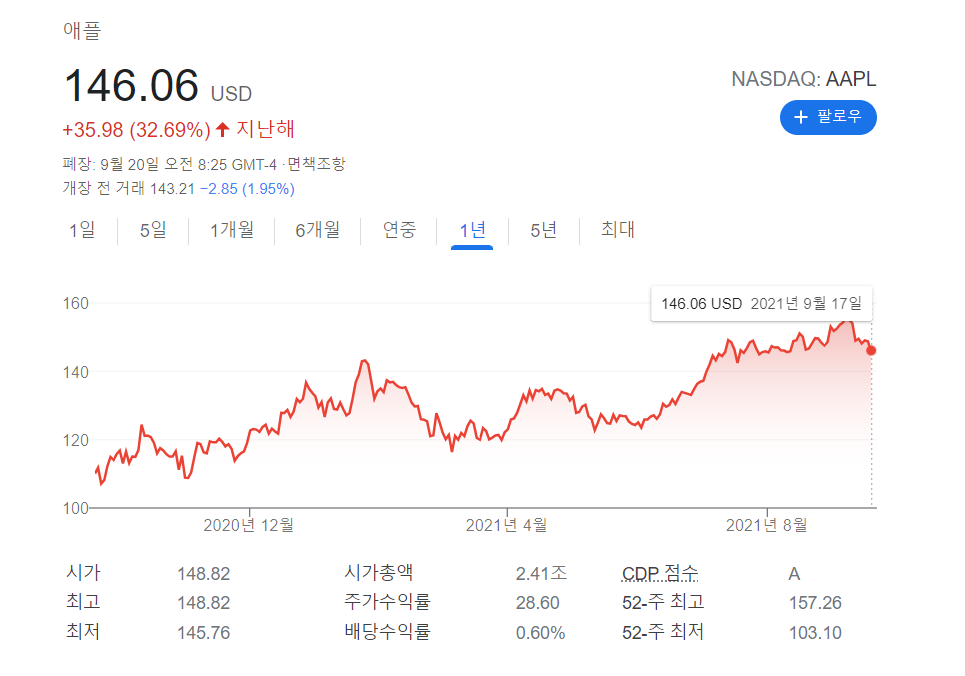Select the 1일 time range tab
965x676 pixels.
click(82, 230)
